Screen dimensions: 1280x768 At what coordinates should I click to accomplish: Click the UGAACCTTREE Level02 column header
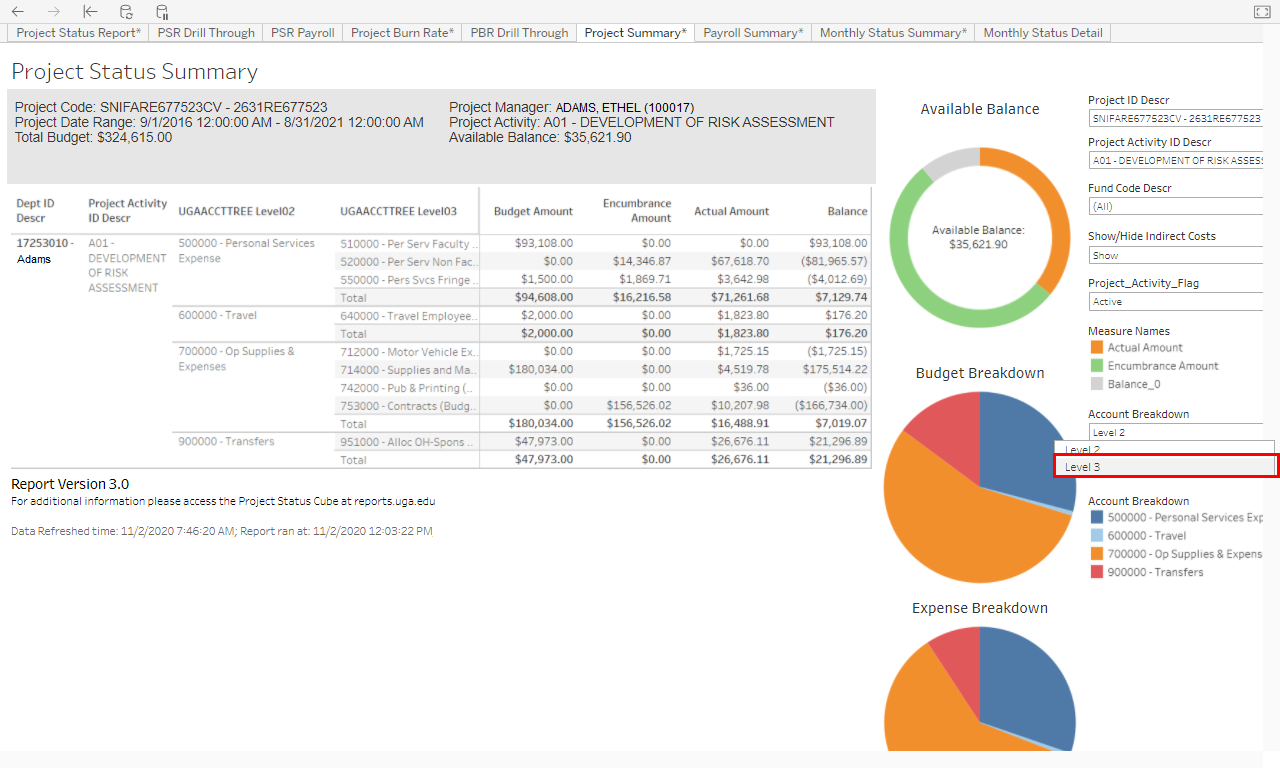point(236,211)
